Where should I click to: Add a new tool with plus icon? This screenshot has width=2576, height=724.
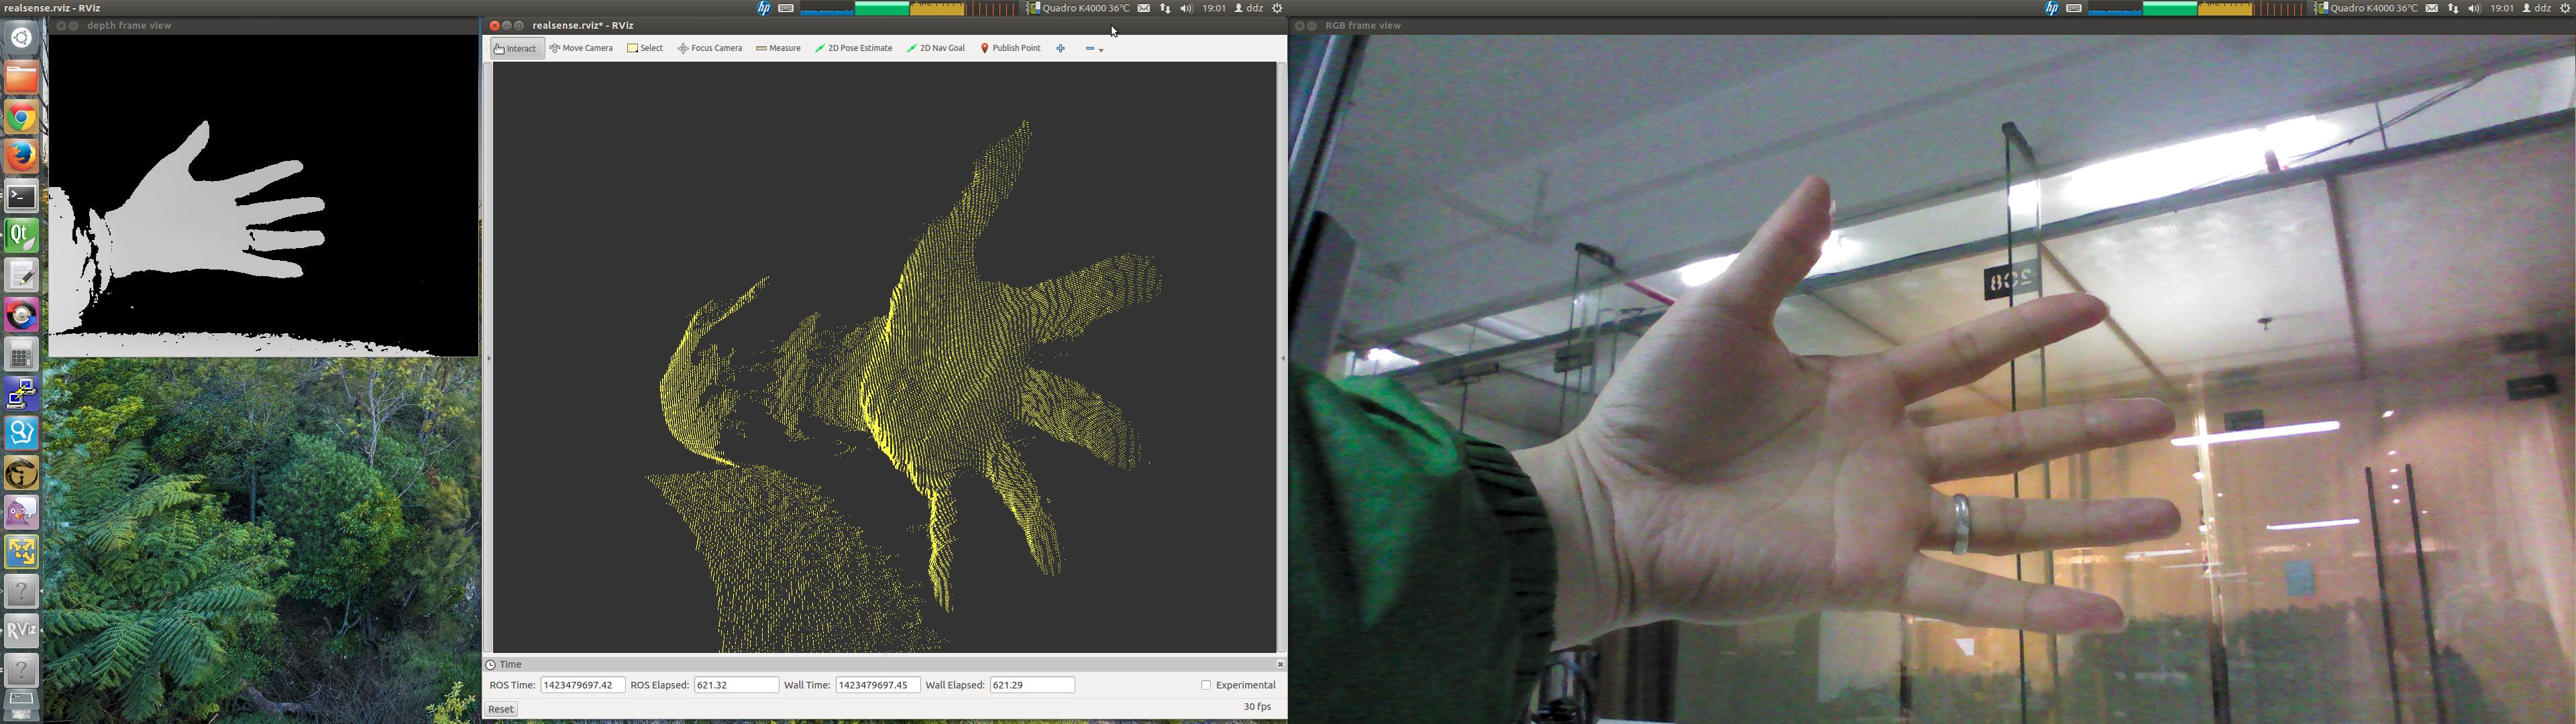click(x=1060, y=48)
